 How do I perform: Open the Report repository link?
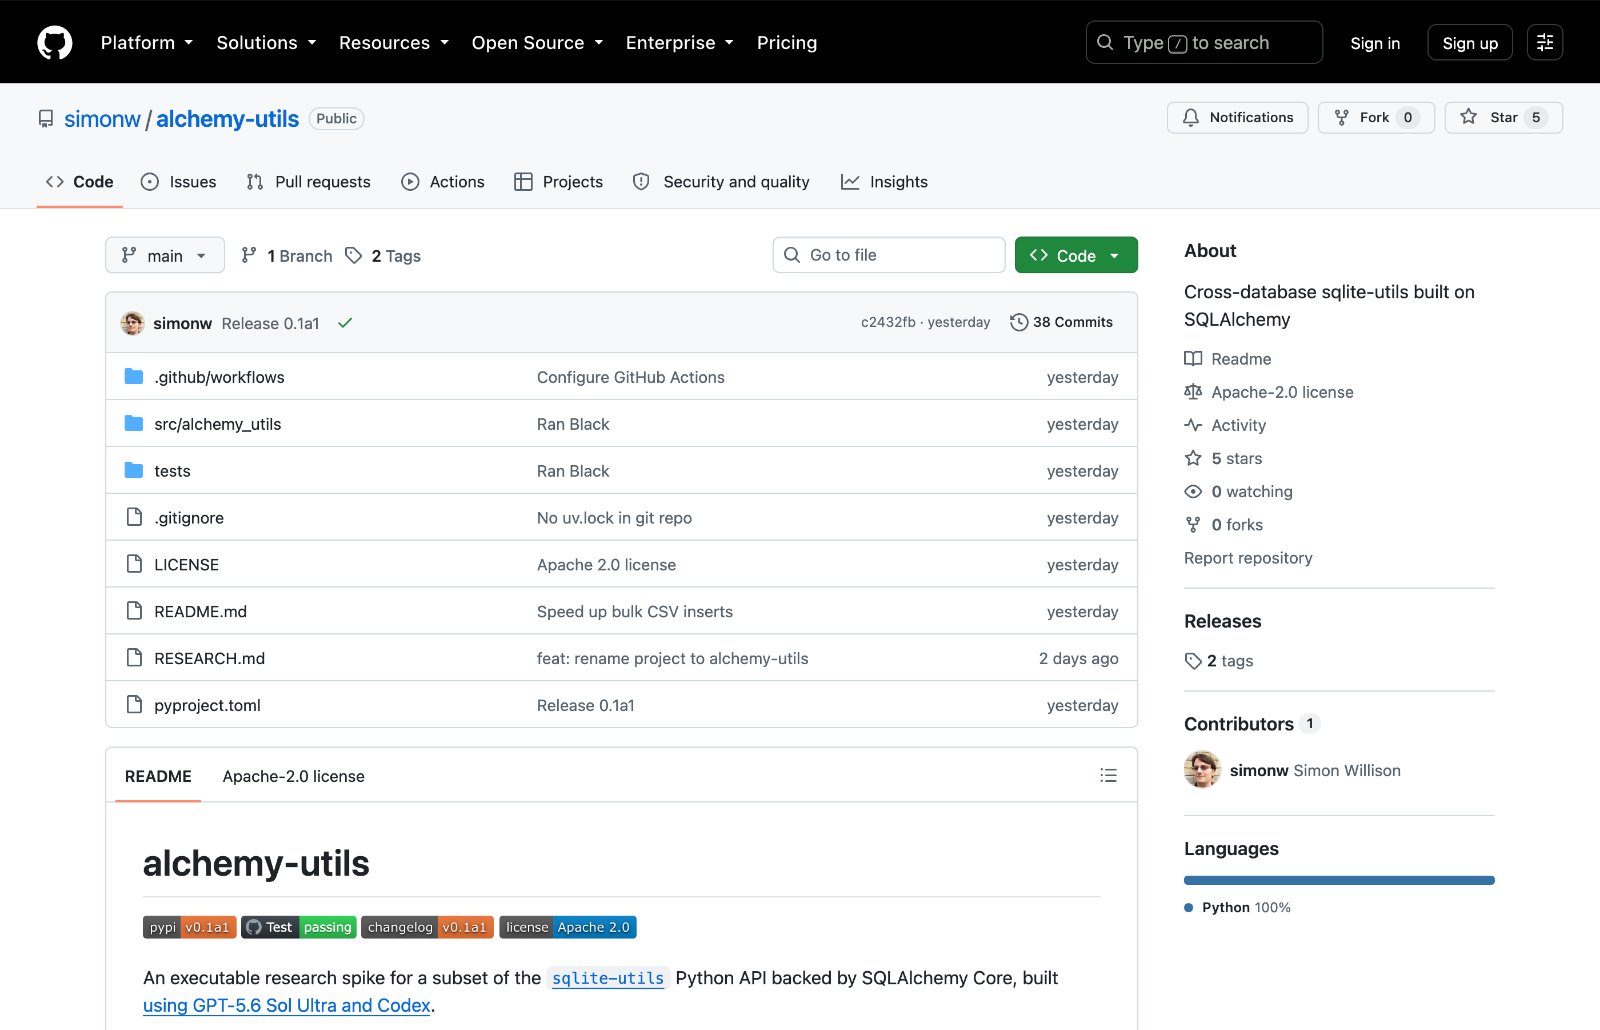pos(1248,558)
